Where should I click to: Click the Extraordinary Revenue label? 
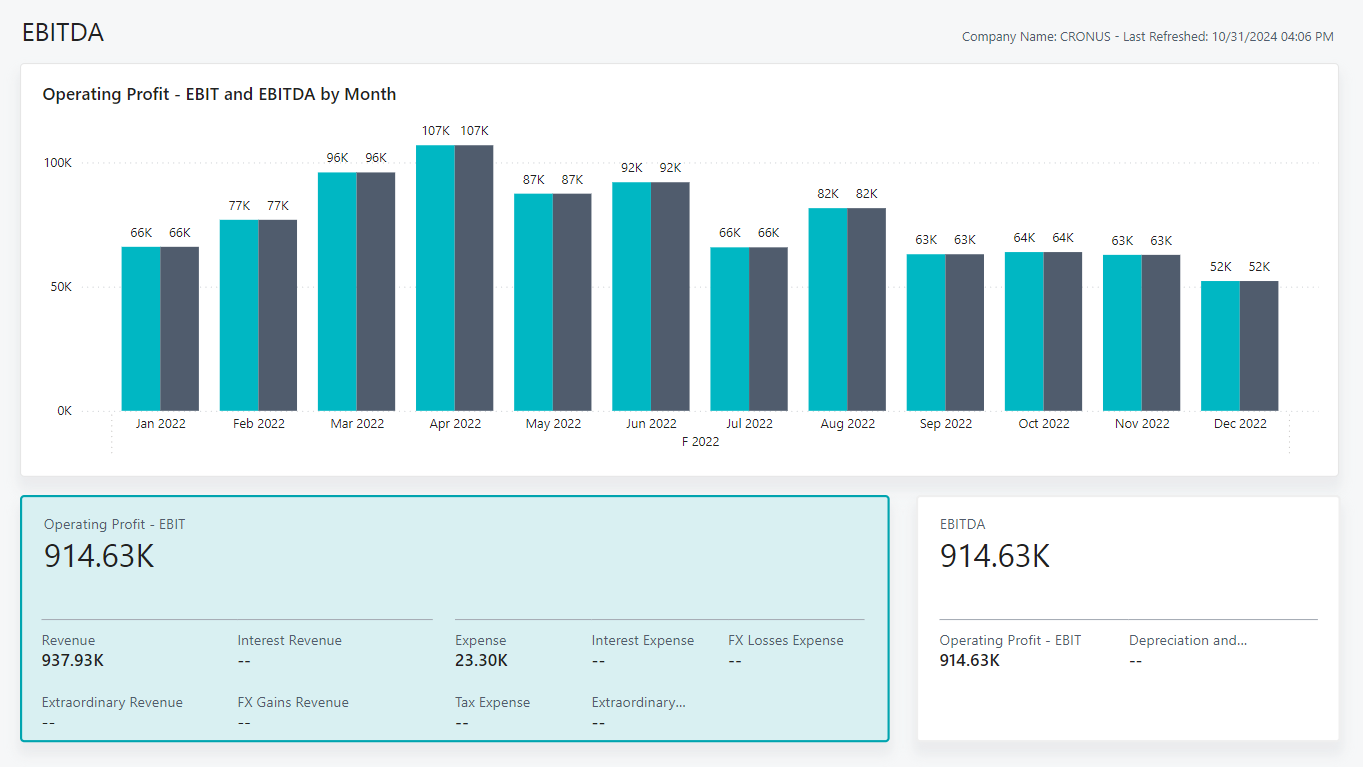point(112,702)
